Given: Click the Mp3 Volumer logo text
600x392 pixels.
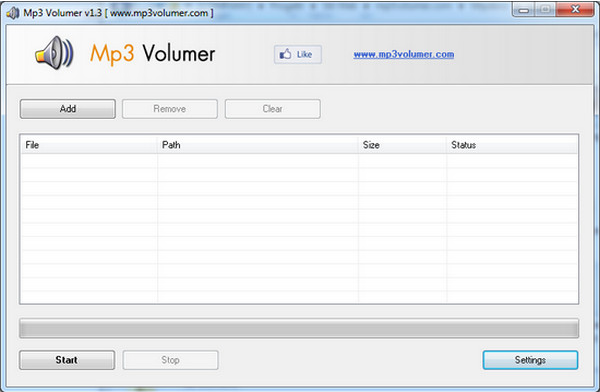Looking at the screenshot, I should pos(153,54).
